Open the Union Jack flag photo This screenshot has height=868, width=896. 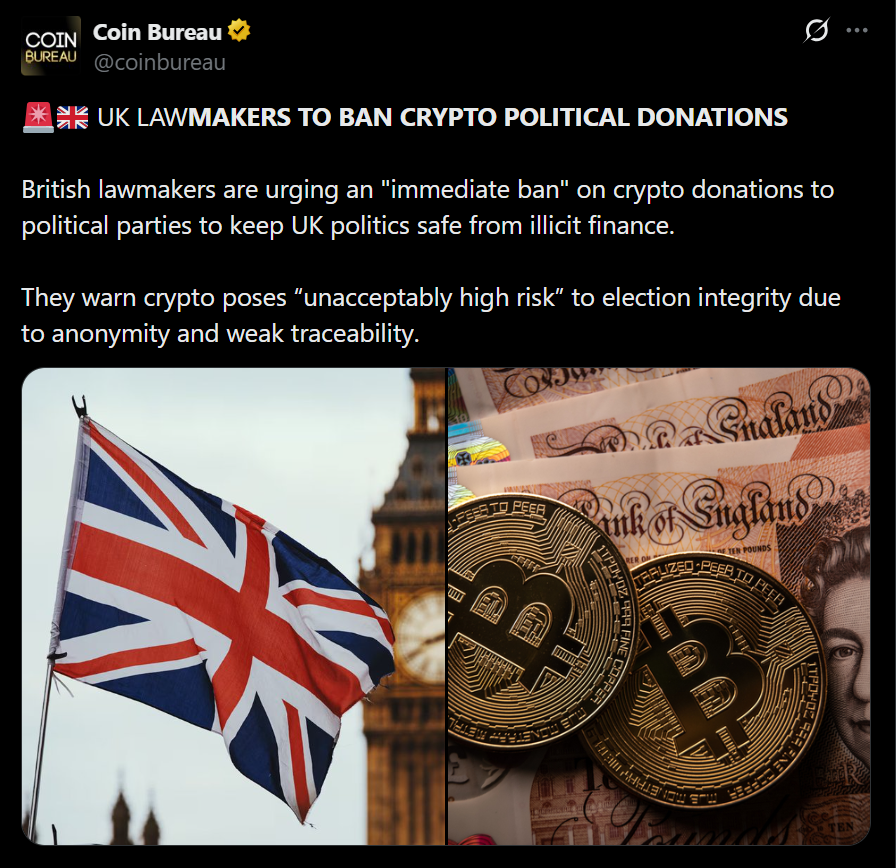click(233, 606)
